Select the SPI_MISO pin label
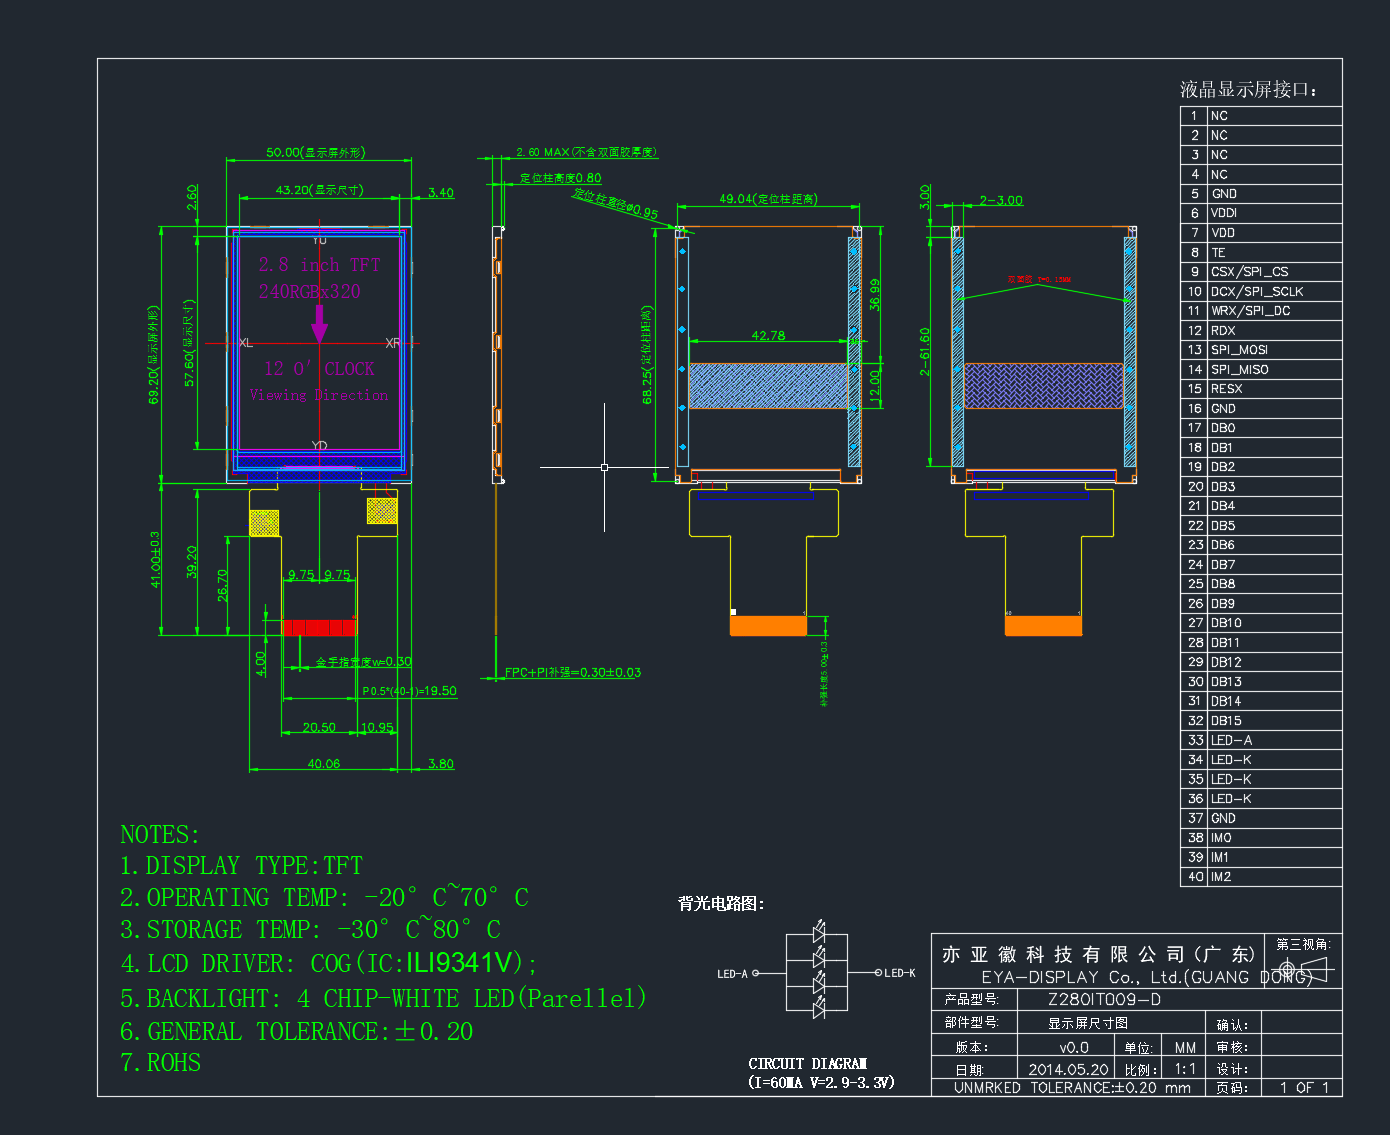 1240,370
